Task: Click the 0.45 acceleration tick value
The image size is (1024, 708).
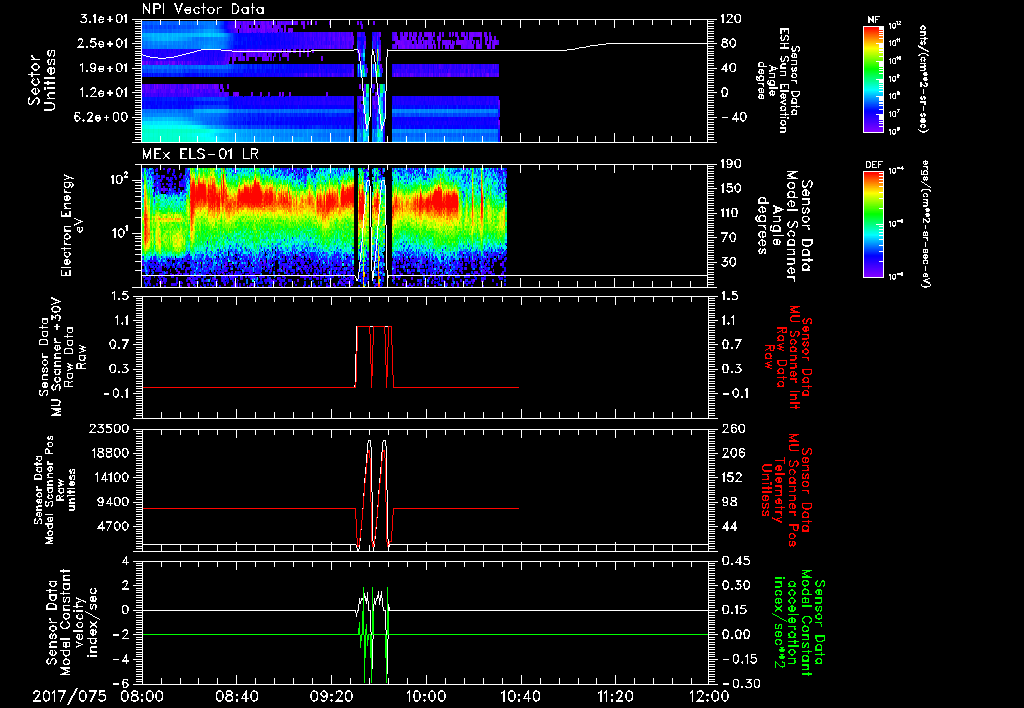Action: coord(735,561)
